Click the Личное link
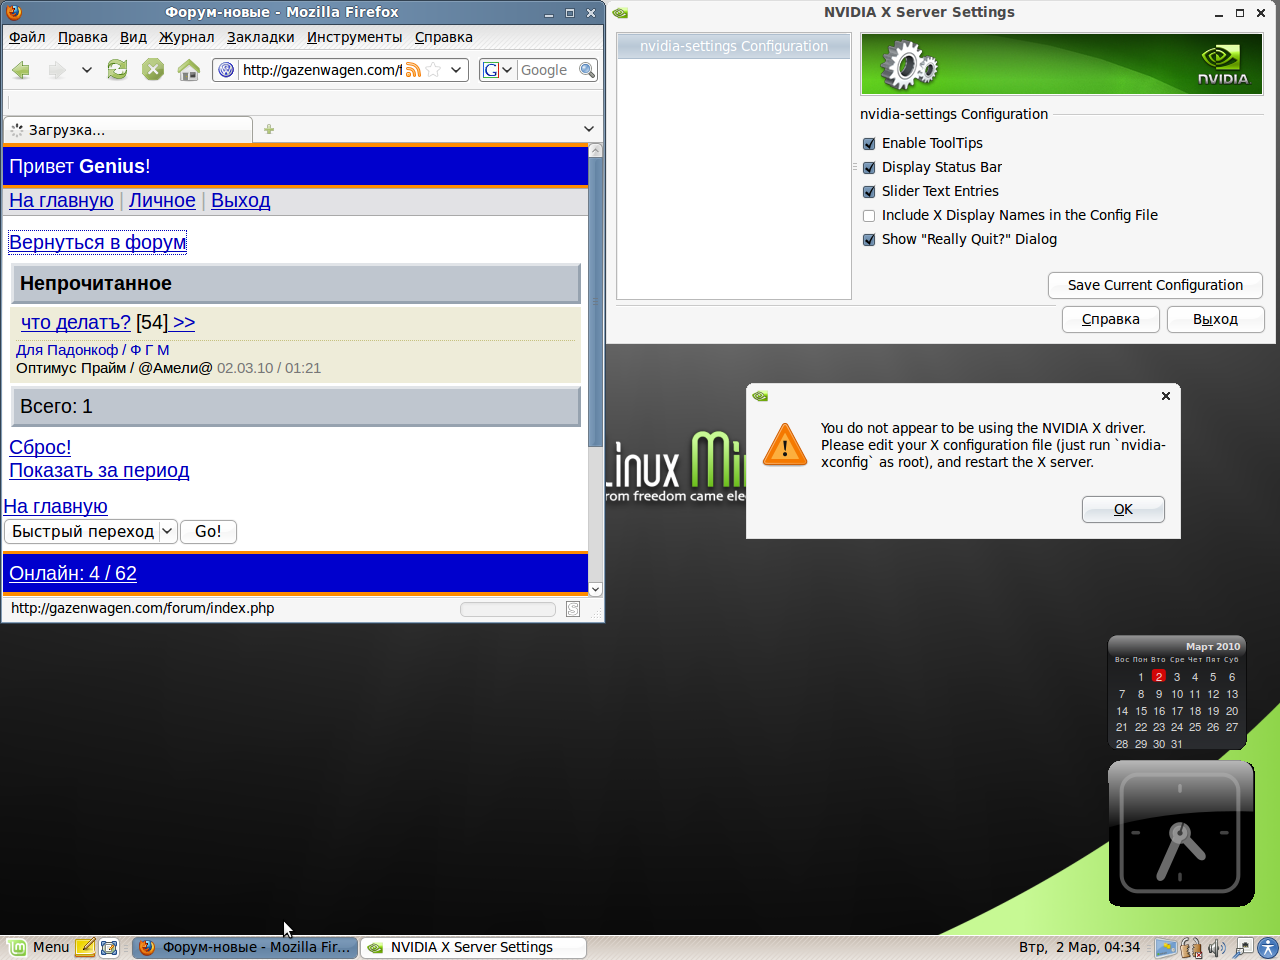 [162, 200]
